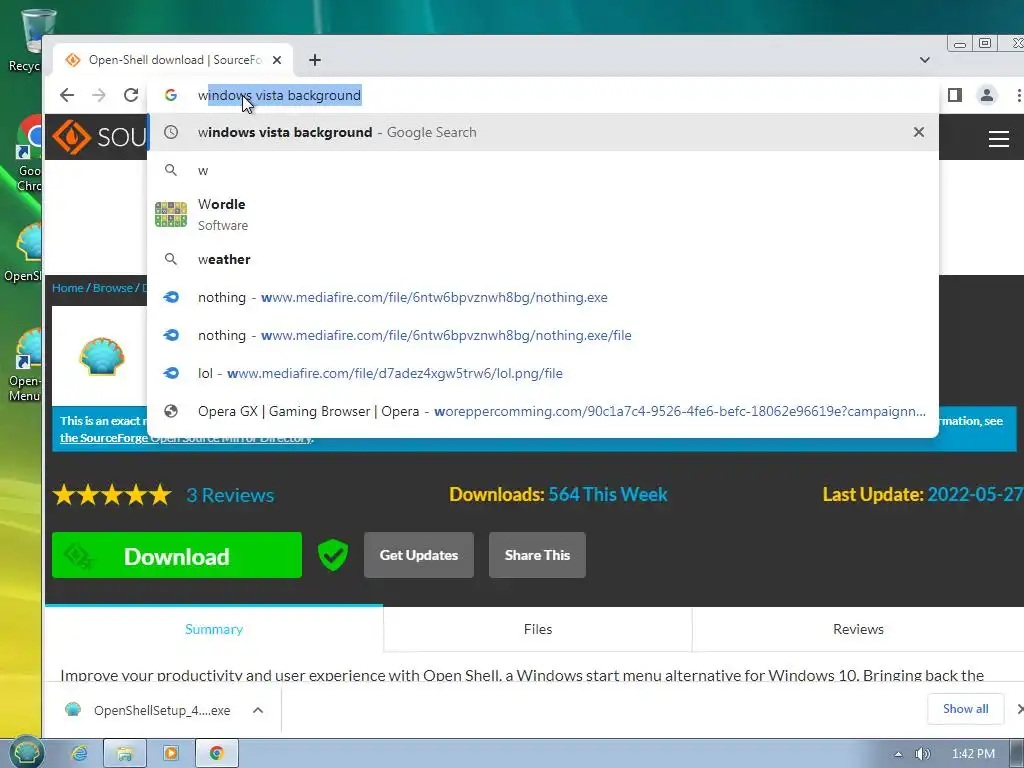This screenshot has width=1024, height=768.
Task: Click the Wordle grid thumbnail icon
Action: 171,214
